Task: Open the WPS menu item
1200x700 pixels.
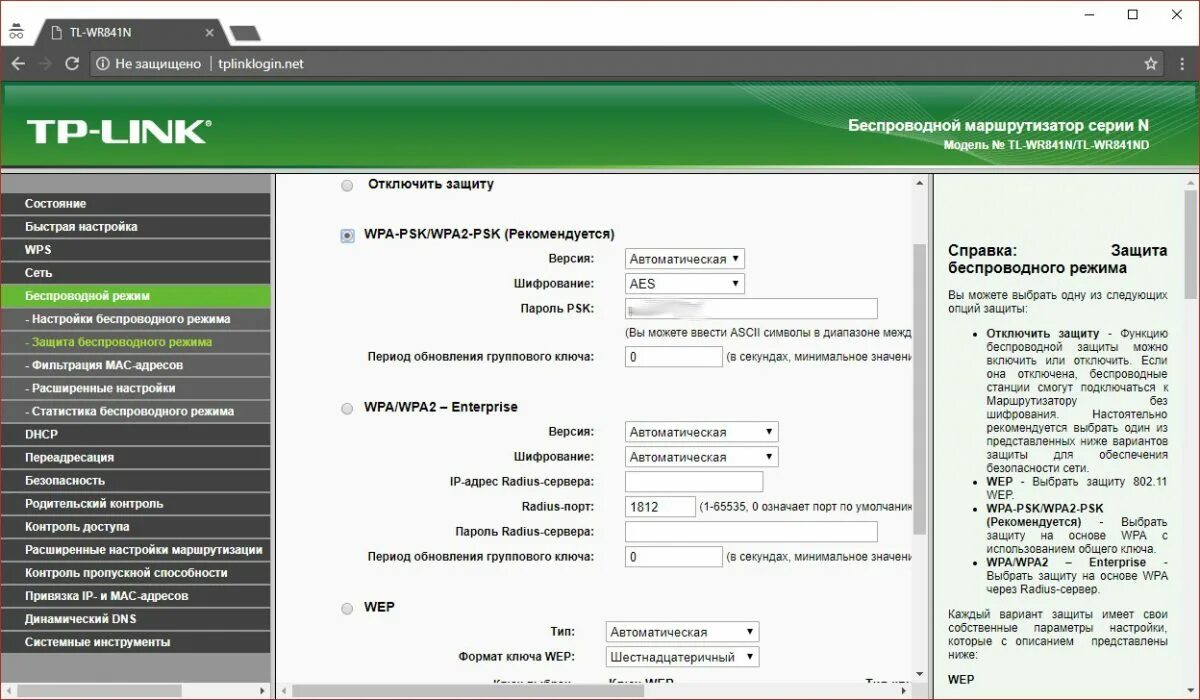Action: click(136, 250)
